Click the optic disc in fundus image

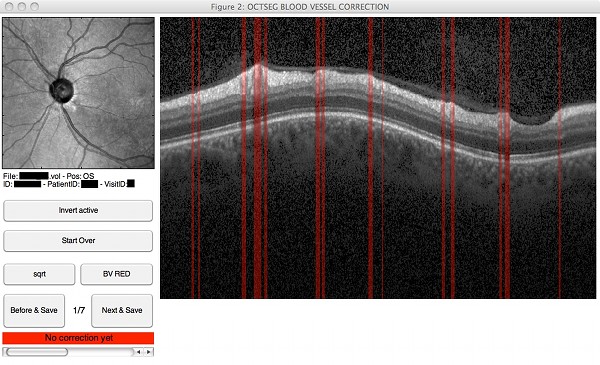click(x=62, y=90)
